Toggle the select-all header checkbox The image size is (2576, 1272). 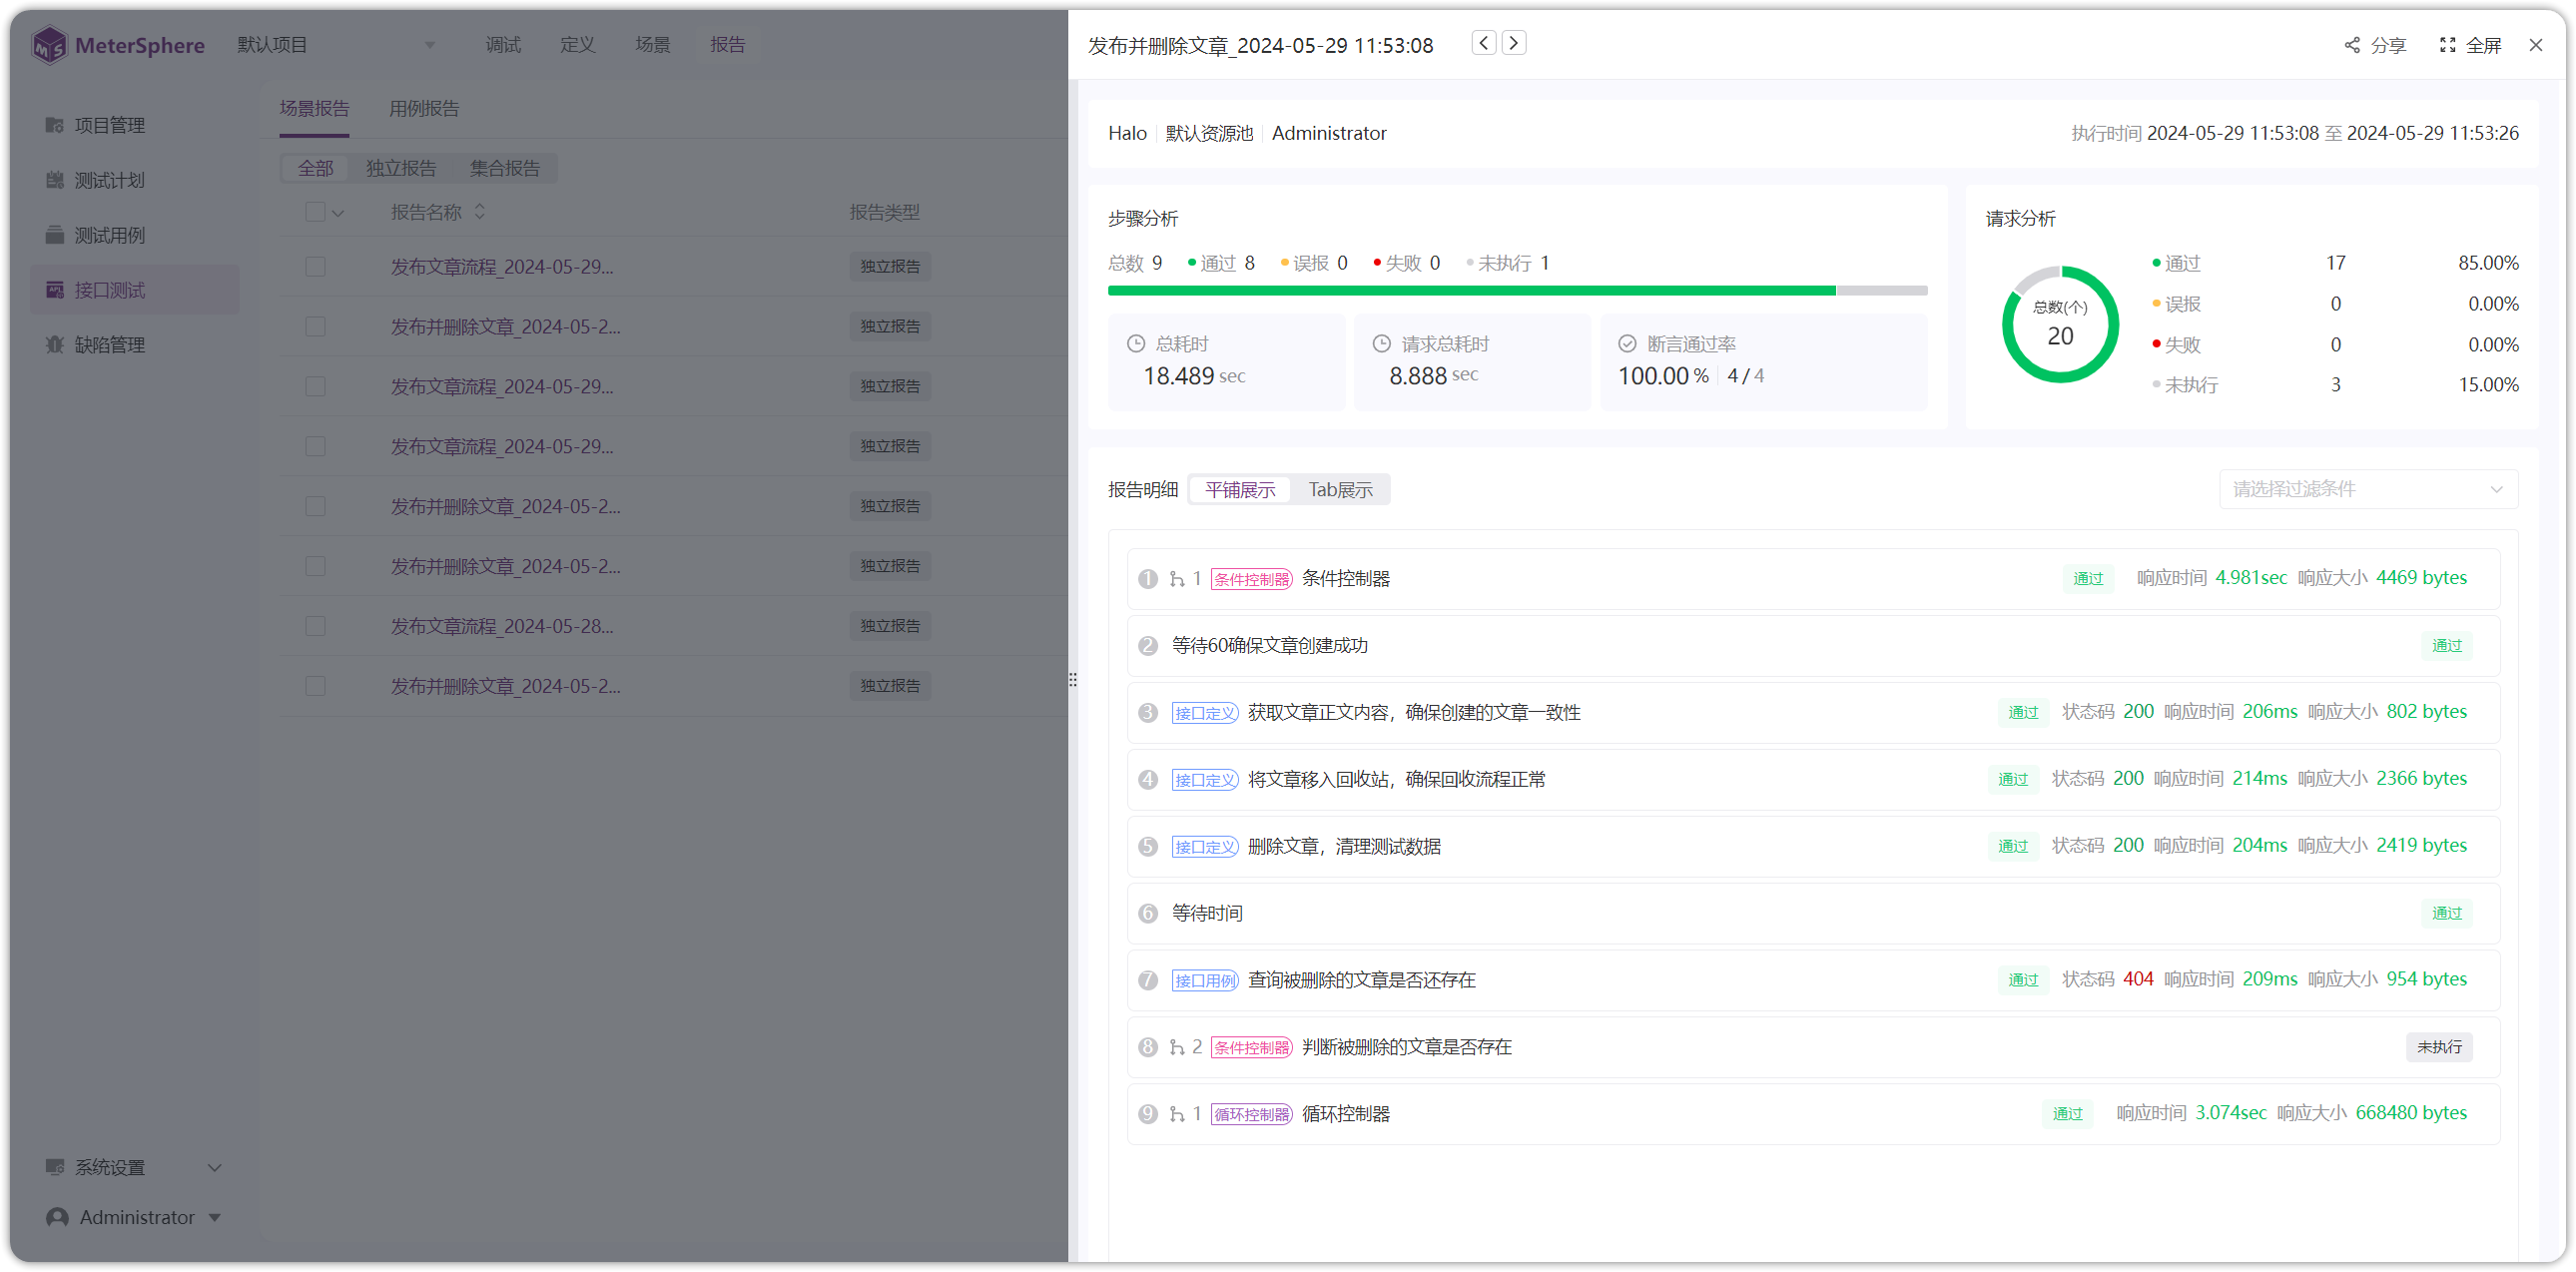[315, 212]
